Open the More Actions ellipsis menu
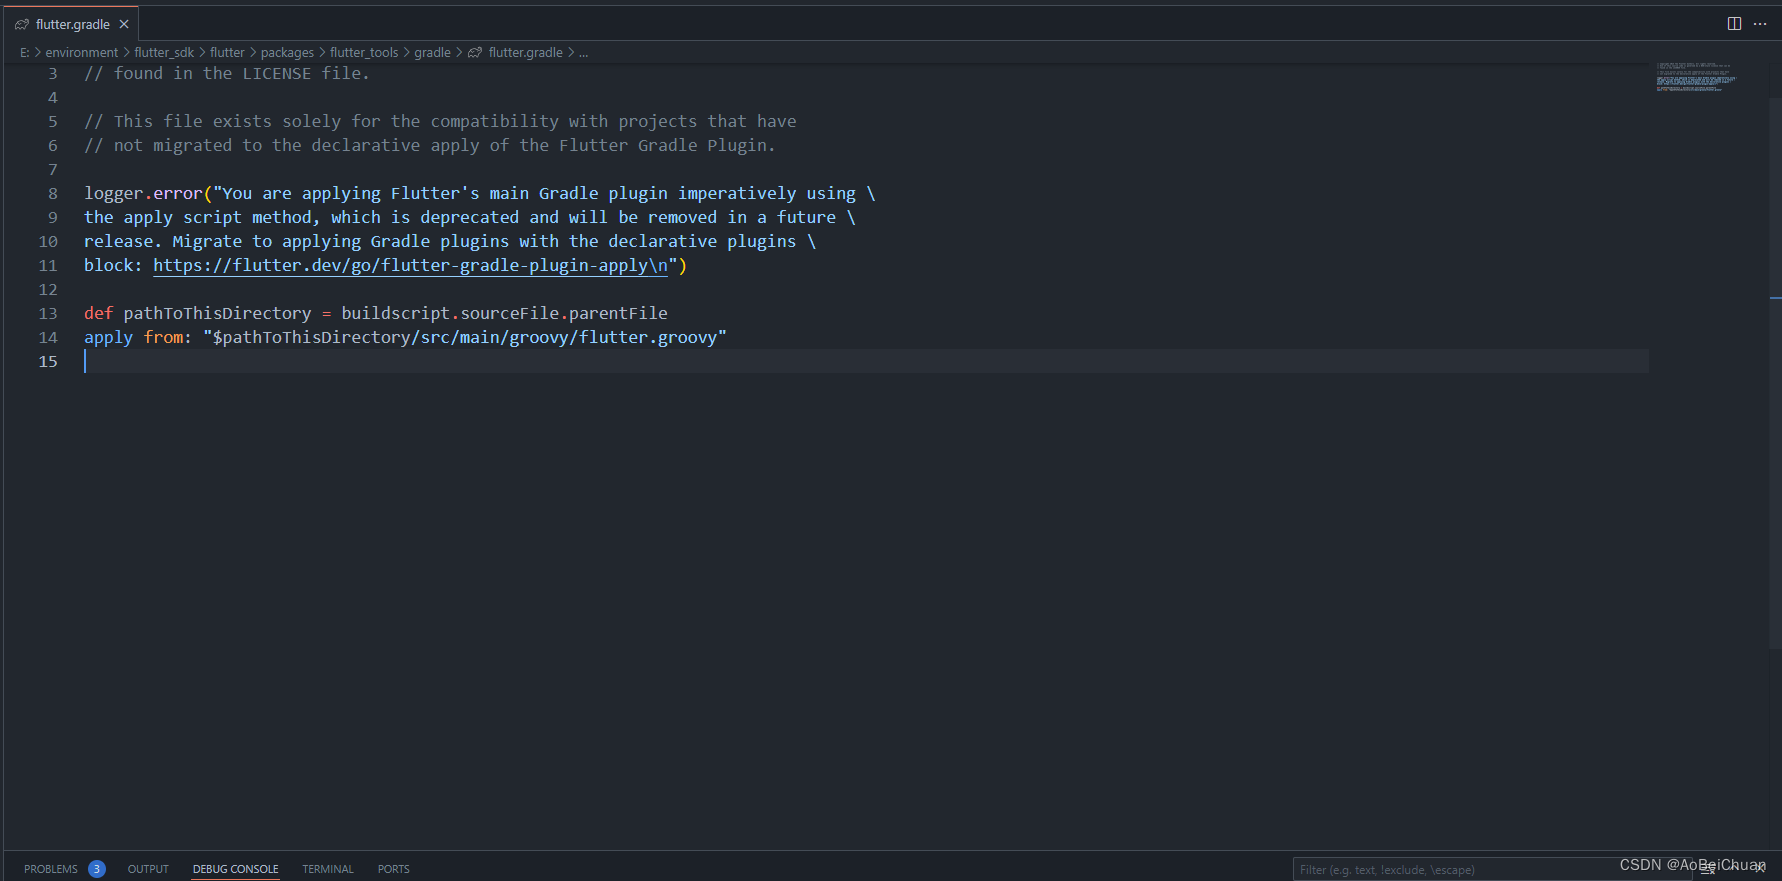Viewport: 1782px width, 881px height. click(1760, 23)
